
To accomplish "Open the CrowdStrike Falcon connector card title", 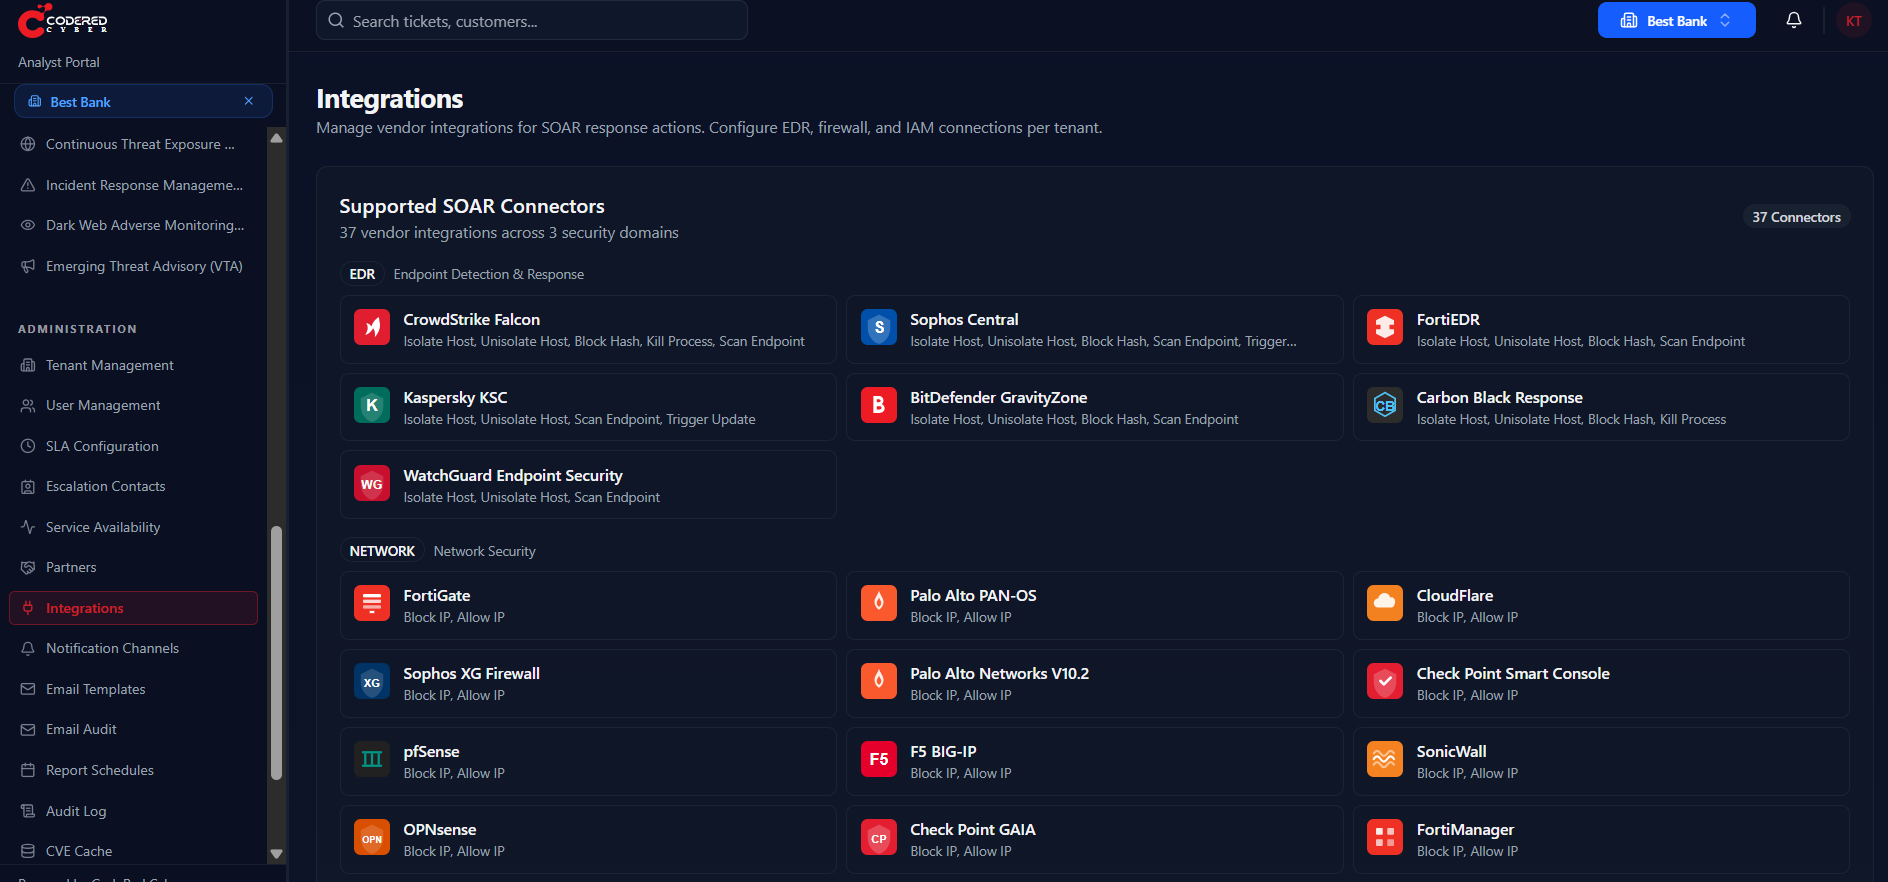I will pos(472,319).
